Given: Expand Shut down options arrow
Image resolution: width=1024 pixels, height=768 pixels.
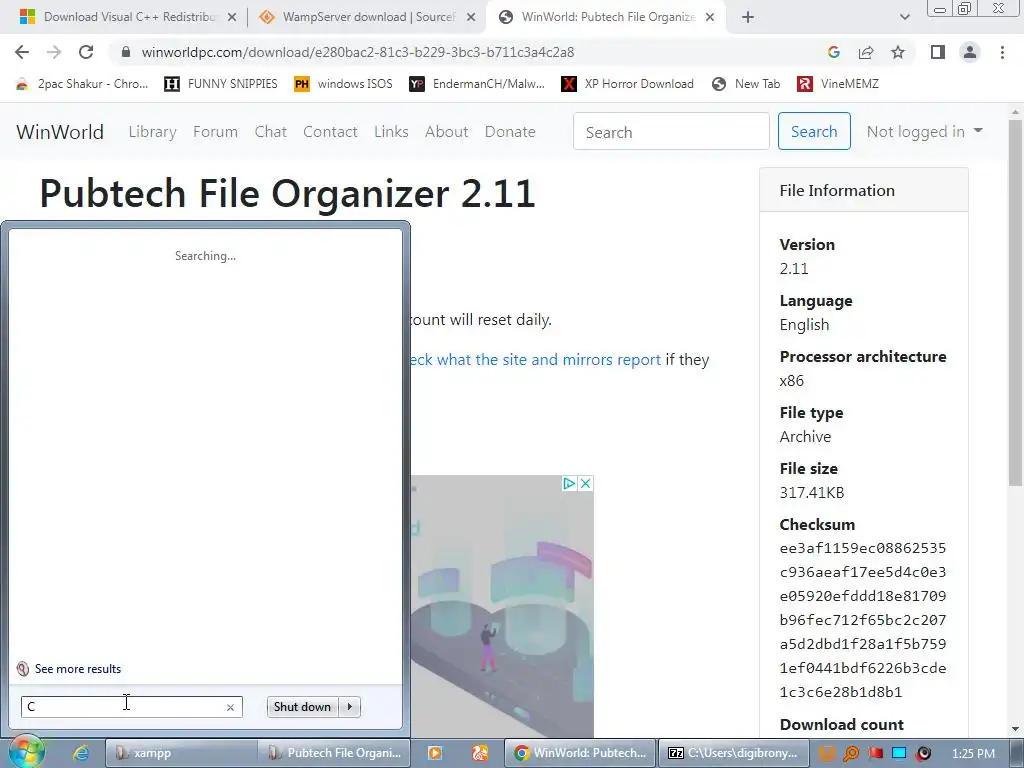Looking at the screenshot, I should [x=350, y=707].
